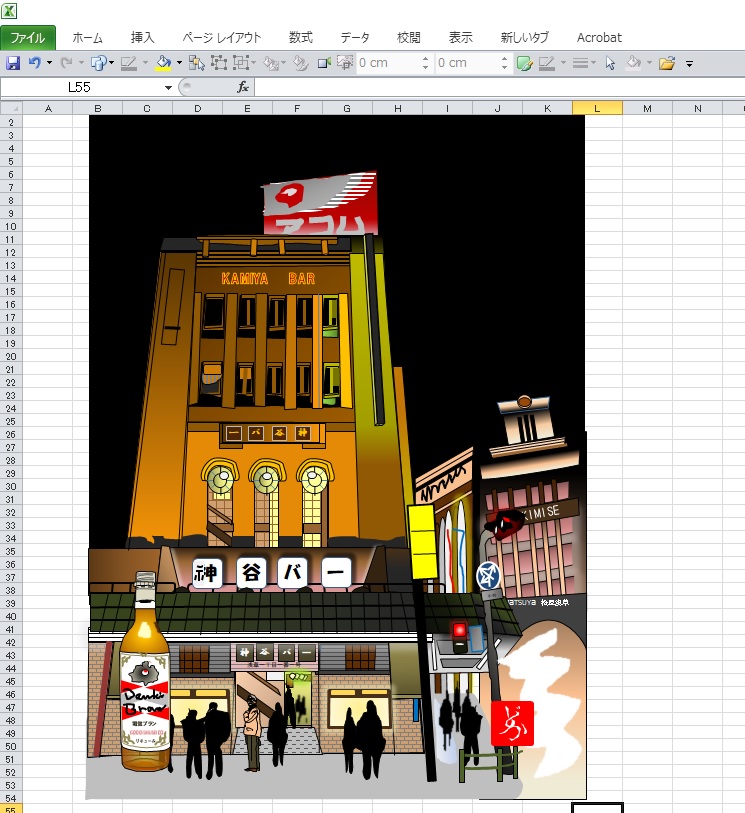Click the Crop picture icon
This screenshot has height=813, width=745.
[345, 63]
